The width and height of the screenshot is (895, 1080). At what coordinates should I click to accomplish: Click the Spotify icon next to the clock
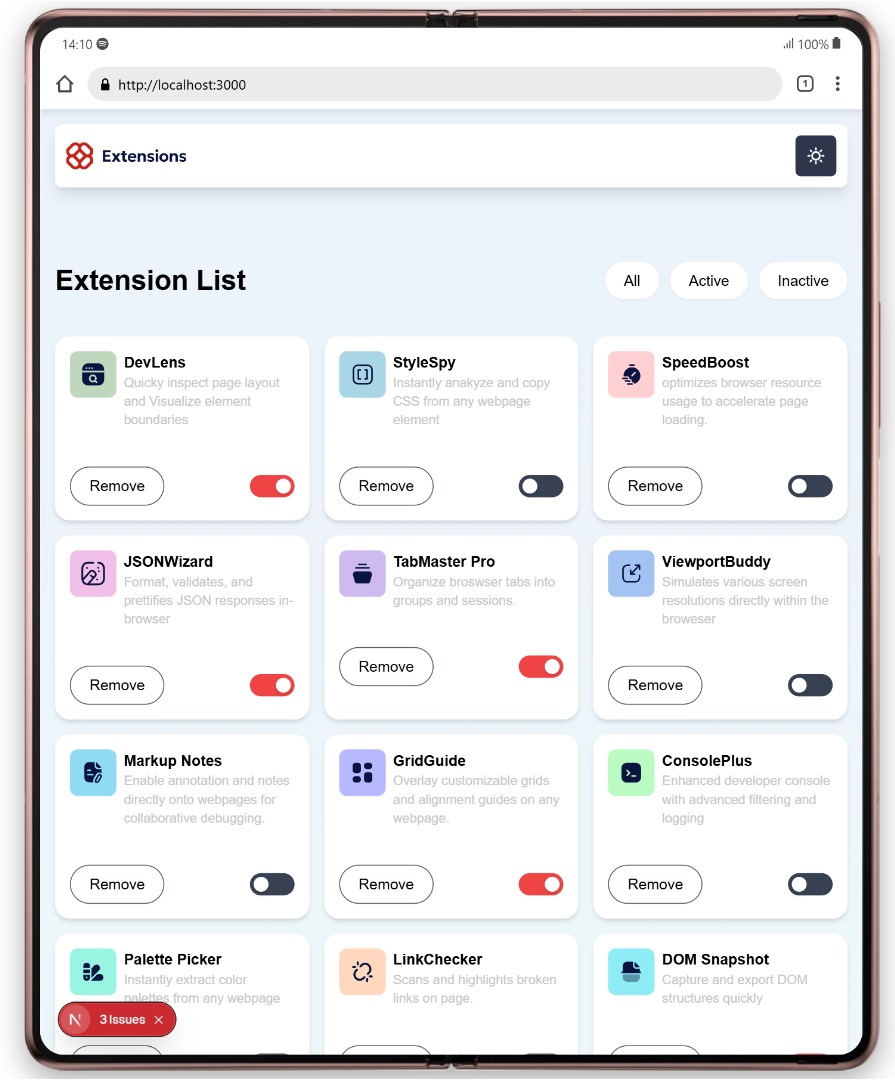(x=103, y=44)
